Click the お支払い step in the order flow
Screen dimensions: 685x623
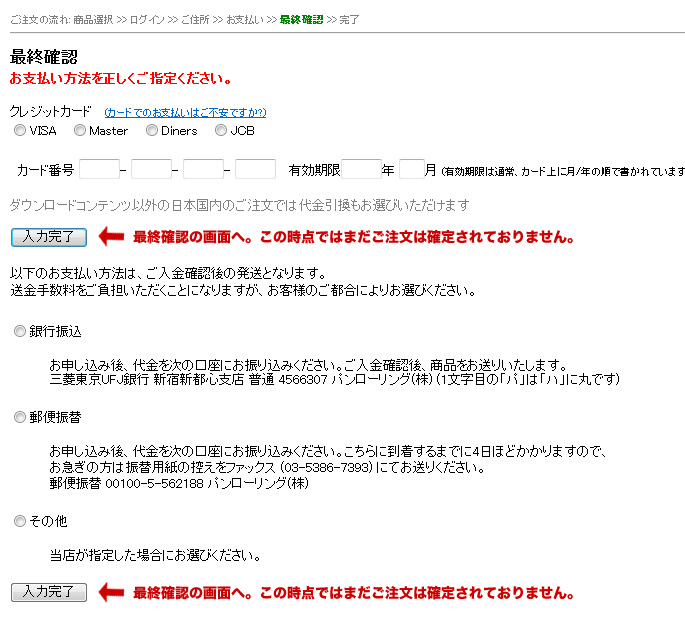244,20
